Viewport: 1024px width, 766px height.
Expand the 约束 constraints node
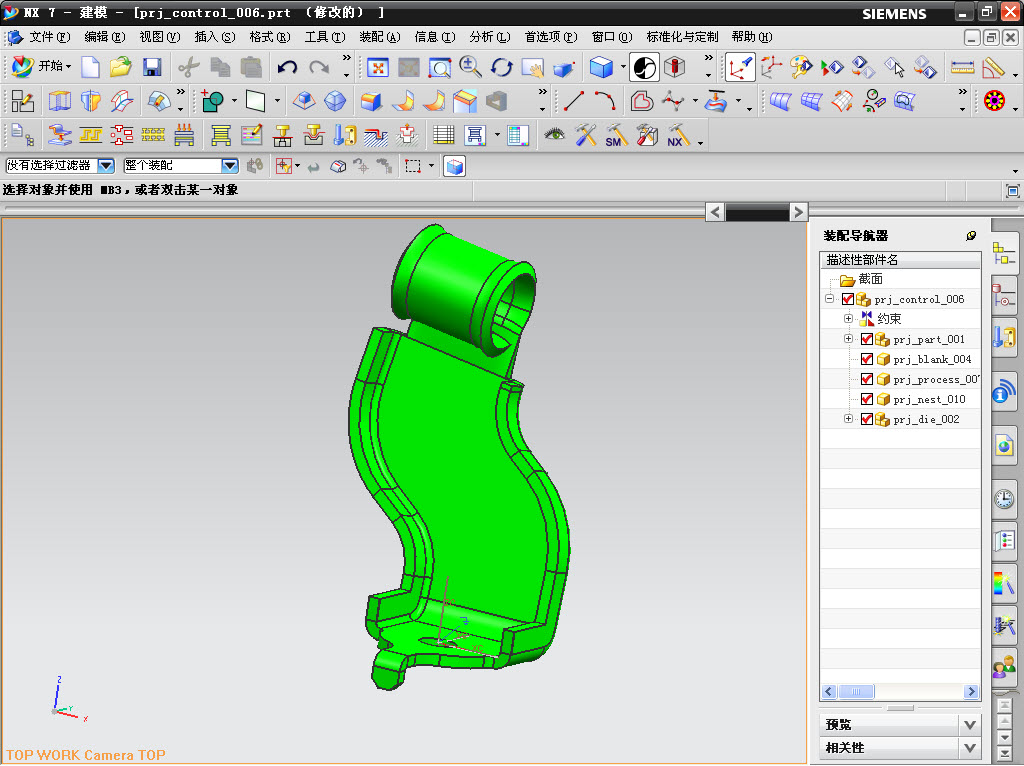(848, 319)
